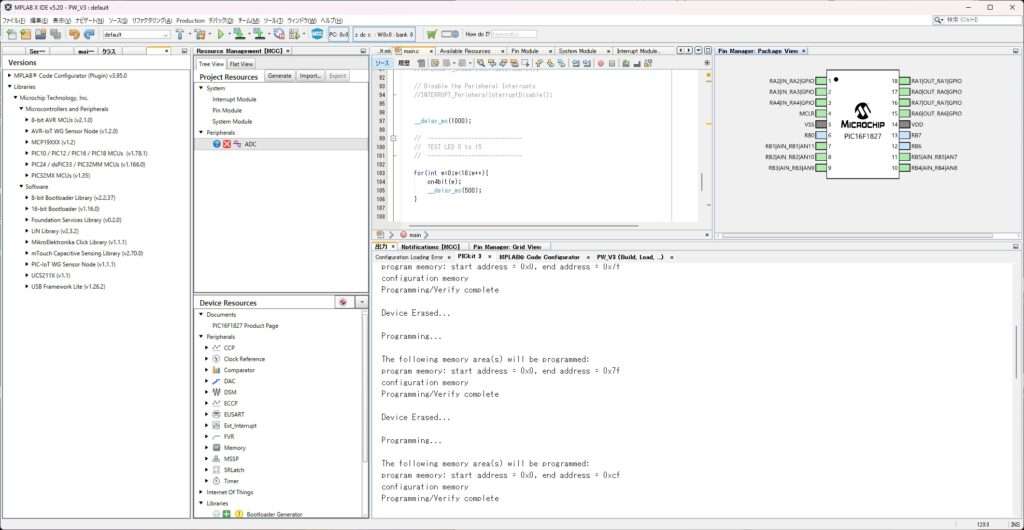Click green pin 1 RA2 box

tap(820, 81)
